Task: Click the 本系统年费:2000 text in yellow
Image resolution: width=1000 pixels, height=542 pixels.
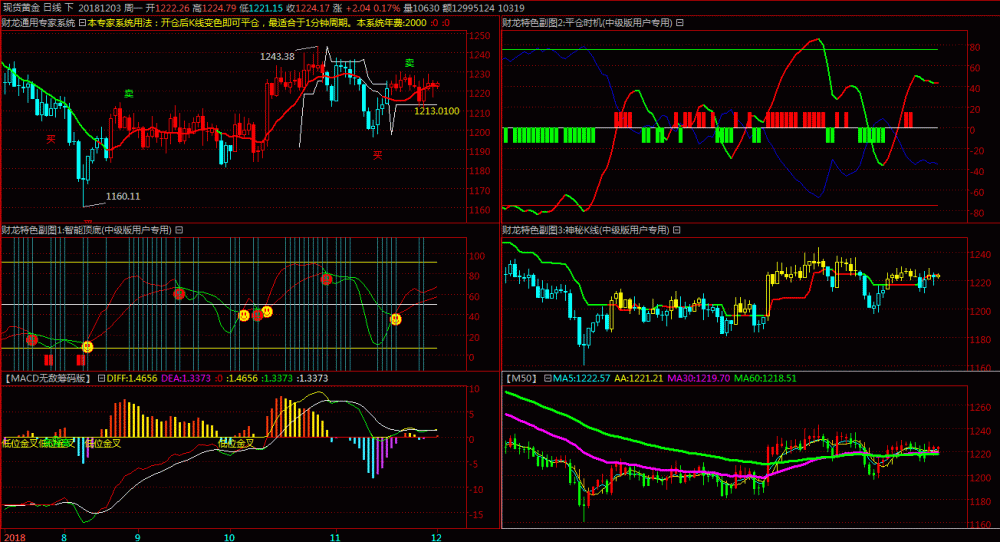Action: coord(392,23)
